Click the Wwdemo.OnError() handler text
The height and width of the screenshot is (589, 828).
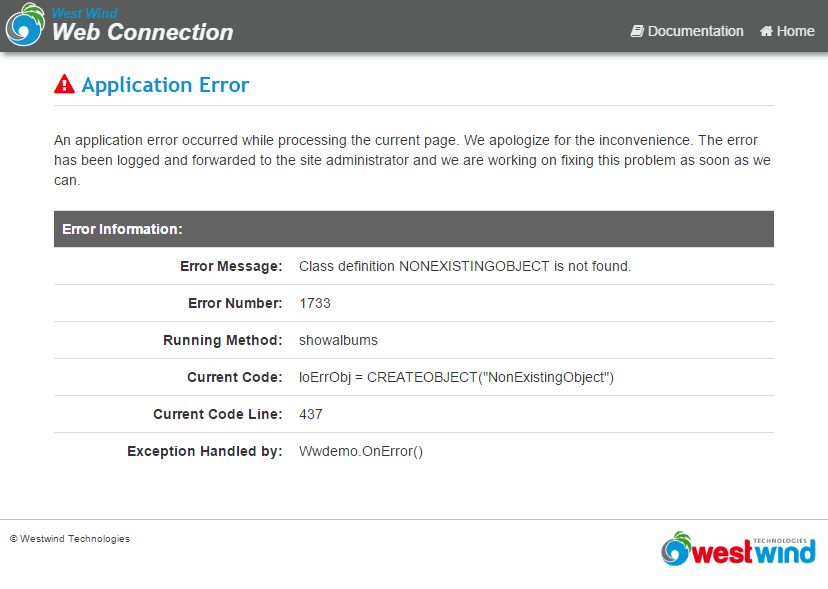pos(361,451)
